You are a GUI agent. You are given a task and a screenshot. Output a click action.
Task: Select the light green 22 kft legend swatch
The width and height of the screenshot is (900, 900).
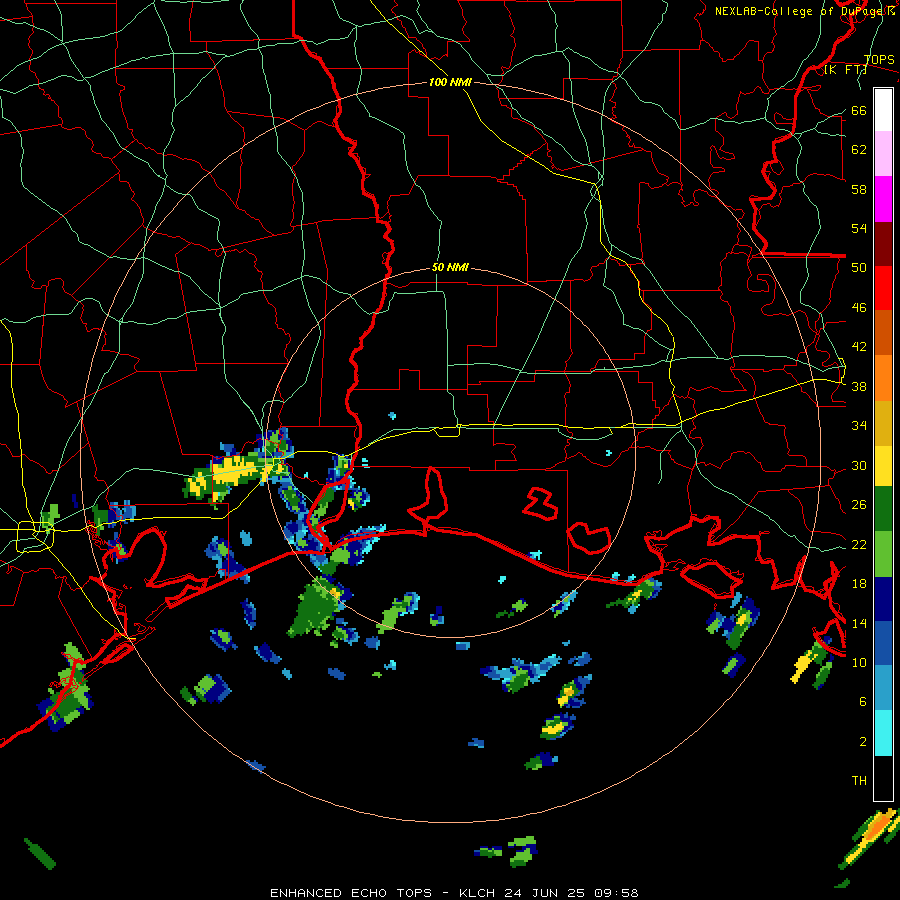click(883, 554)
